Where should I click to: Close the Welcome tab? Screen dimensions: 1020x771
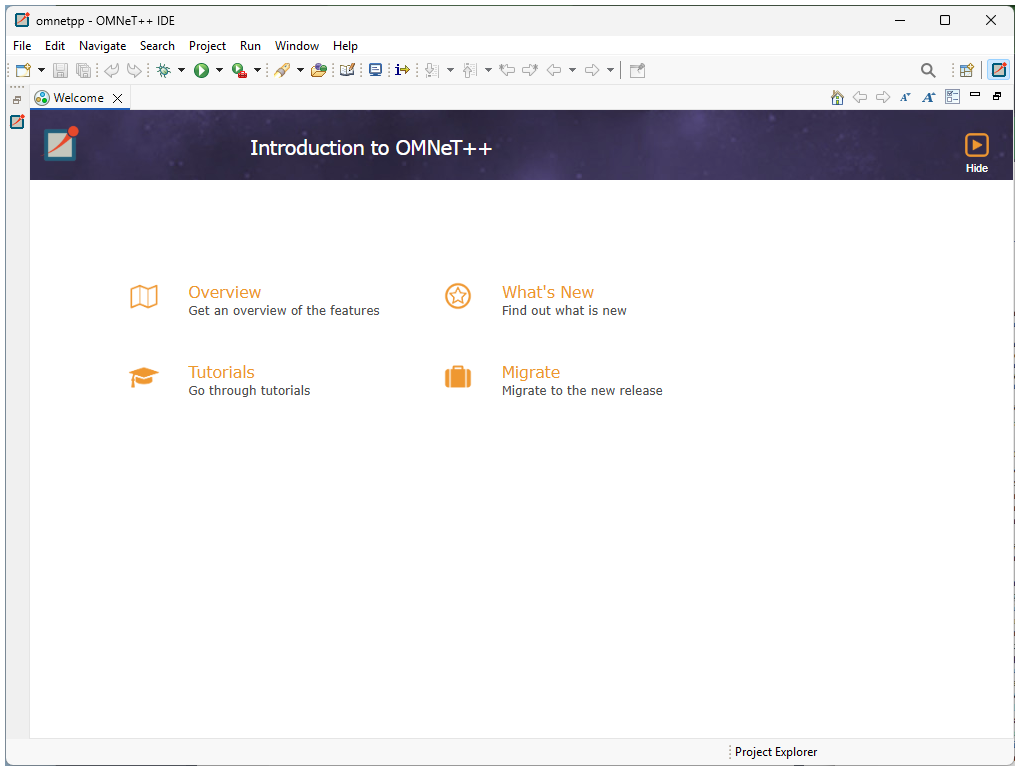point(118,98)
